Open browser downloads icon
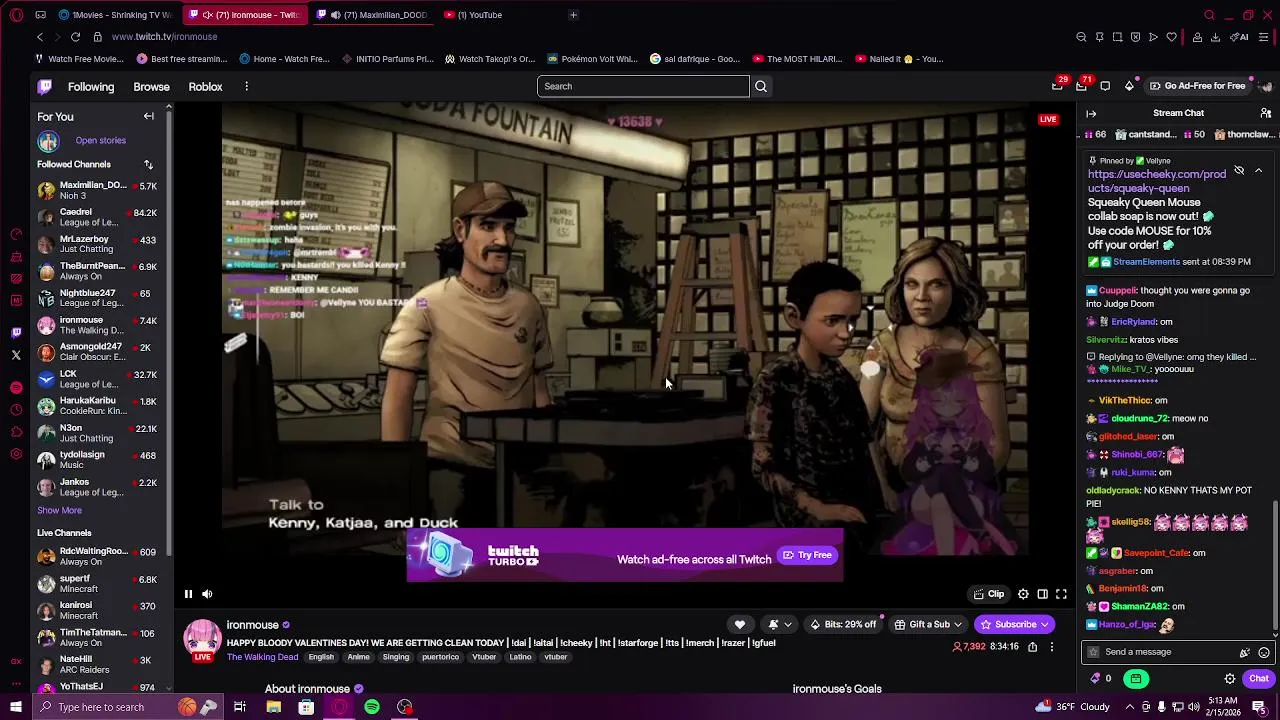 pos(1215,37)
